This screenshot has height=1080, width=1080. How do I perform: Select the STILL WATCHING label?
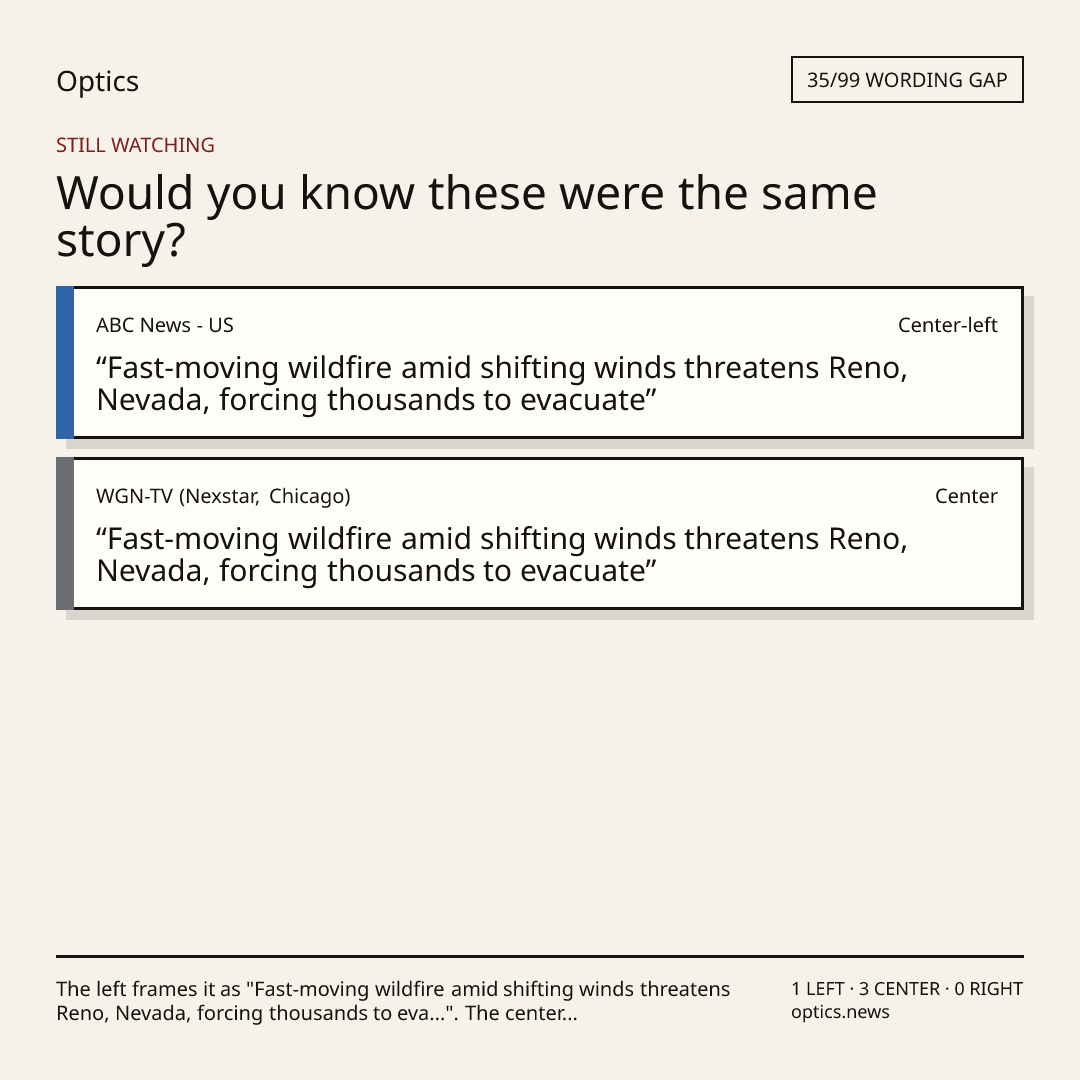pos(135,145)
